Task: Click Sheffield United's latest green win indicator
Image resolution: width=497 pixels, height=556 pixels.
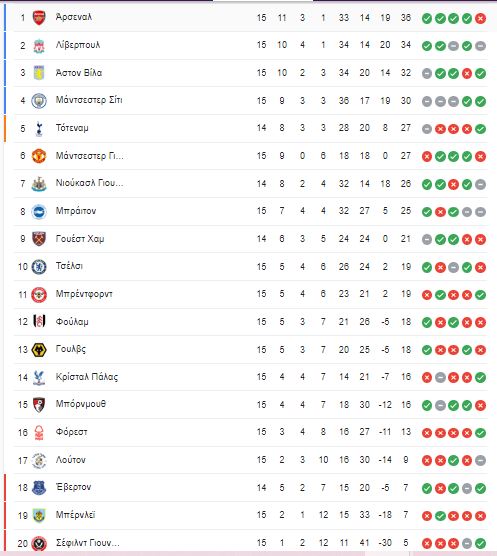Action: click(480, 543)
